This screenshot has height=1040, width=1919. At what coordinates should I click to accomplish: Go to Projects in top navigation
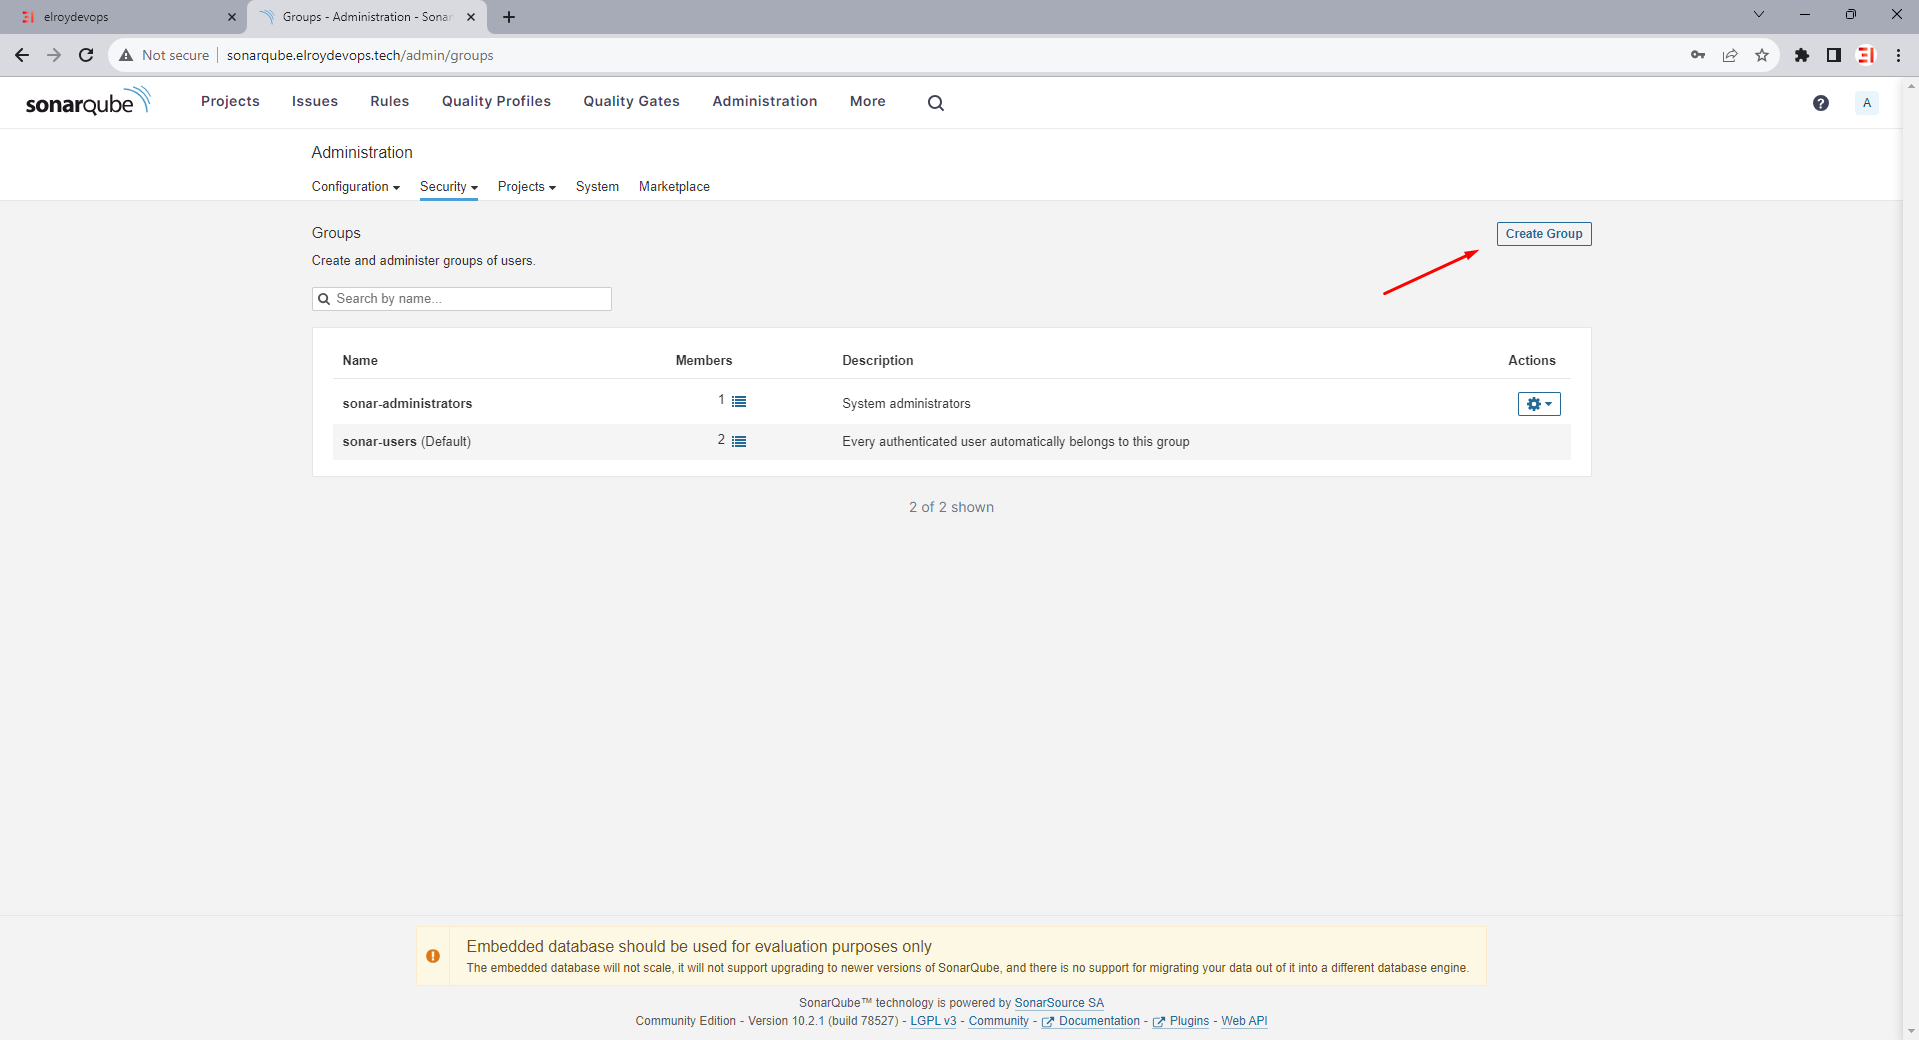(x=230, y=101)
